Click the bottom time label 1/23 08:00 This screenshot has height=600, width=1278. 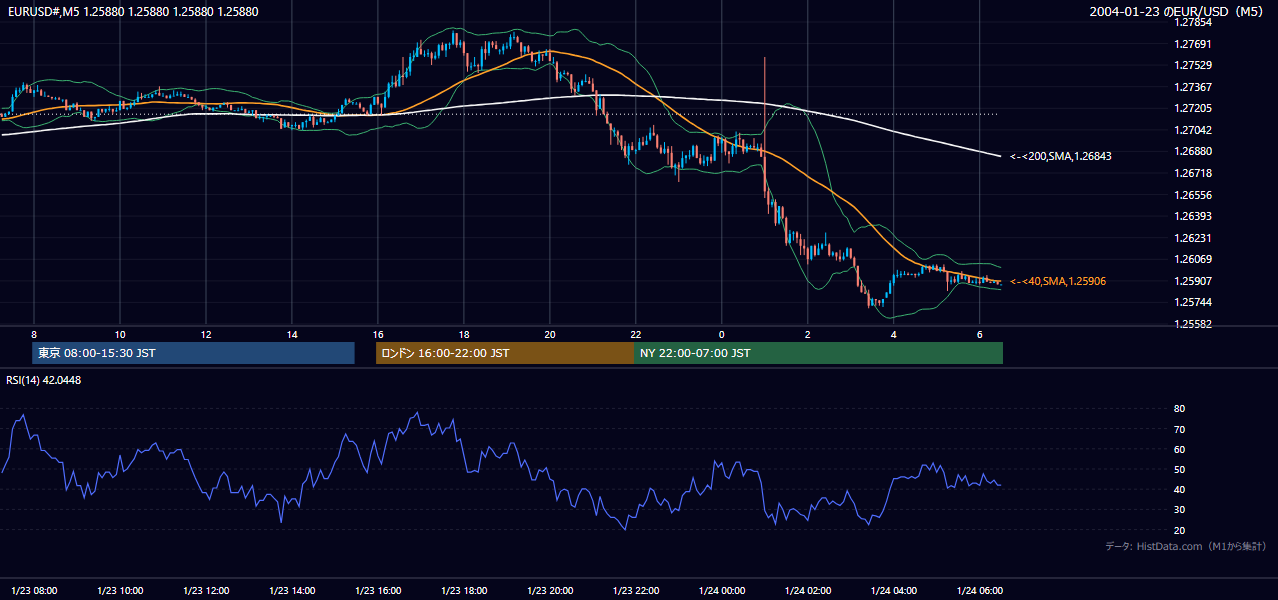[x=34, y=590]
